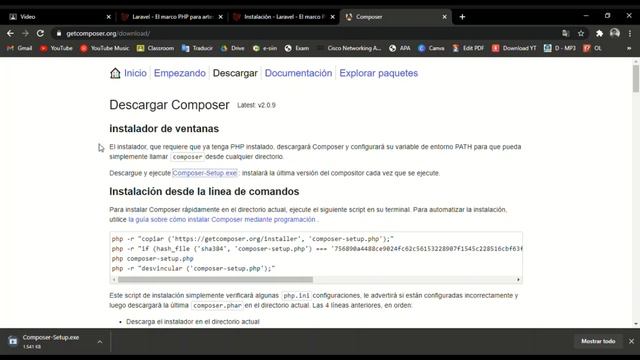The width and height of the screenshot is (640, 360).
Task: Click 'Descarga el instalador en el directorio actual' bullet
Action: click(193, 322)
